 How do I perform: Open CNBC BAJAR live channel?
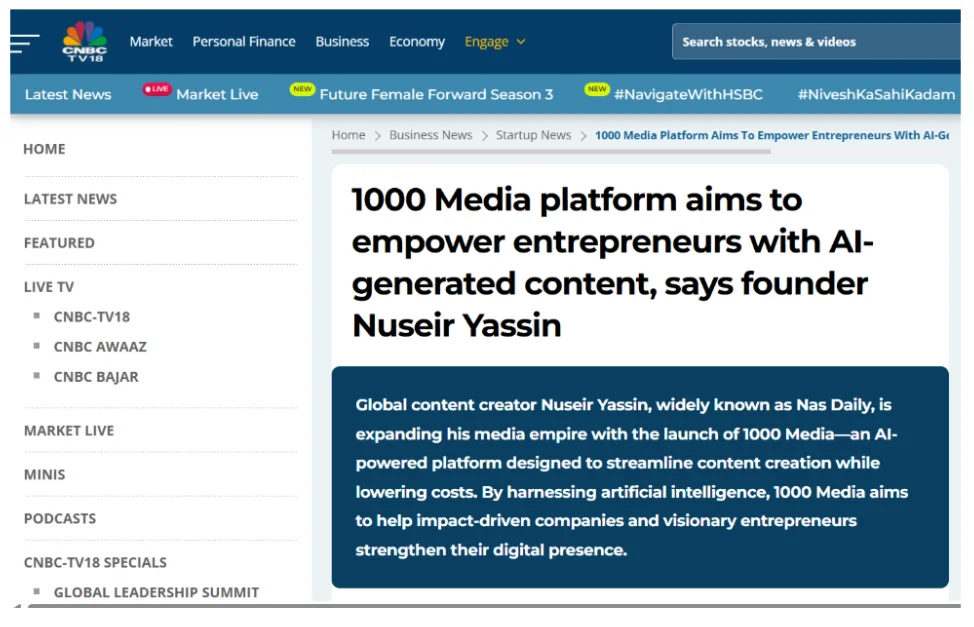click(96, 377)
